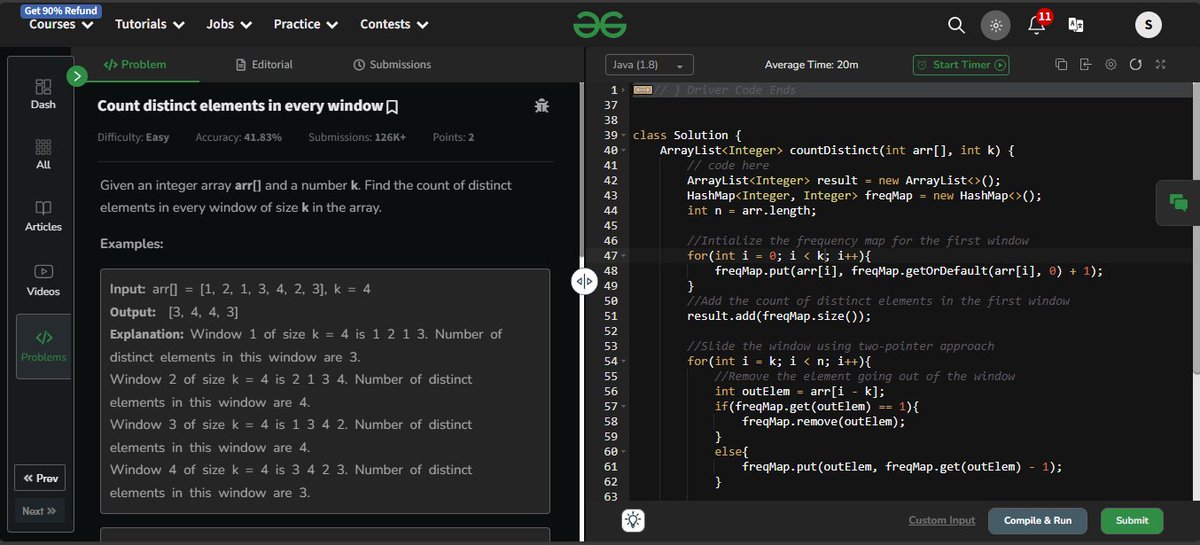Viewport: 1200px width, 545px height.
Task: Expand the Courses dropdown
Action: [62, 24]
